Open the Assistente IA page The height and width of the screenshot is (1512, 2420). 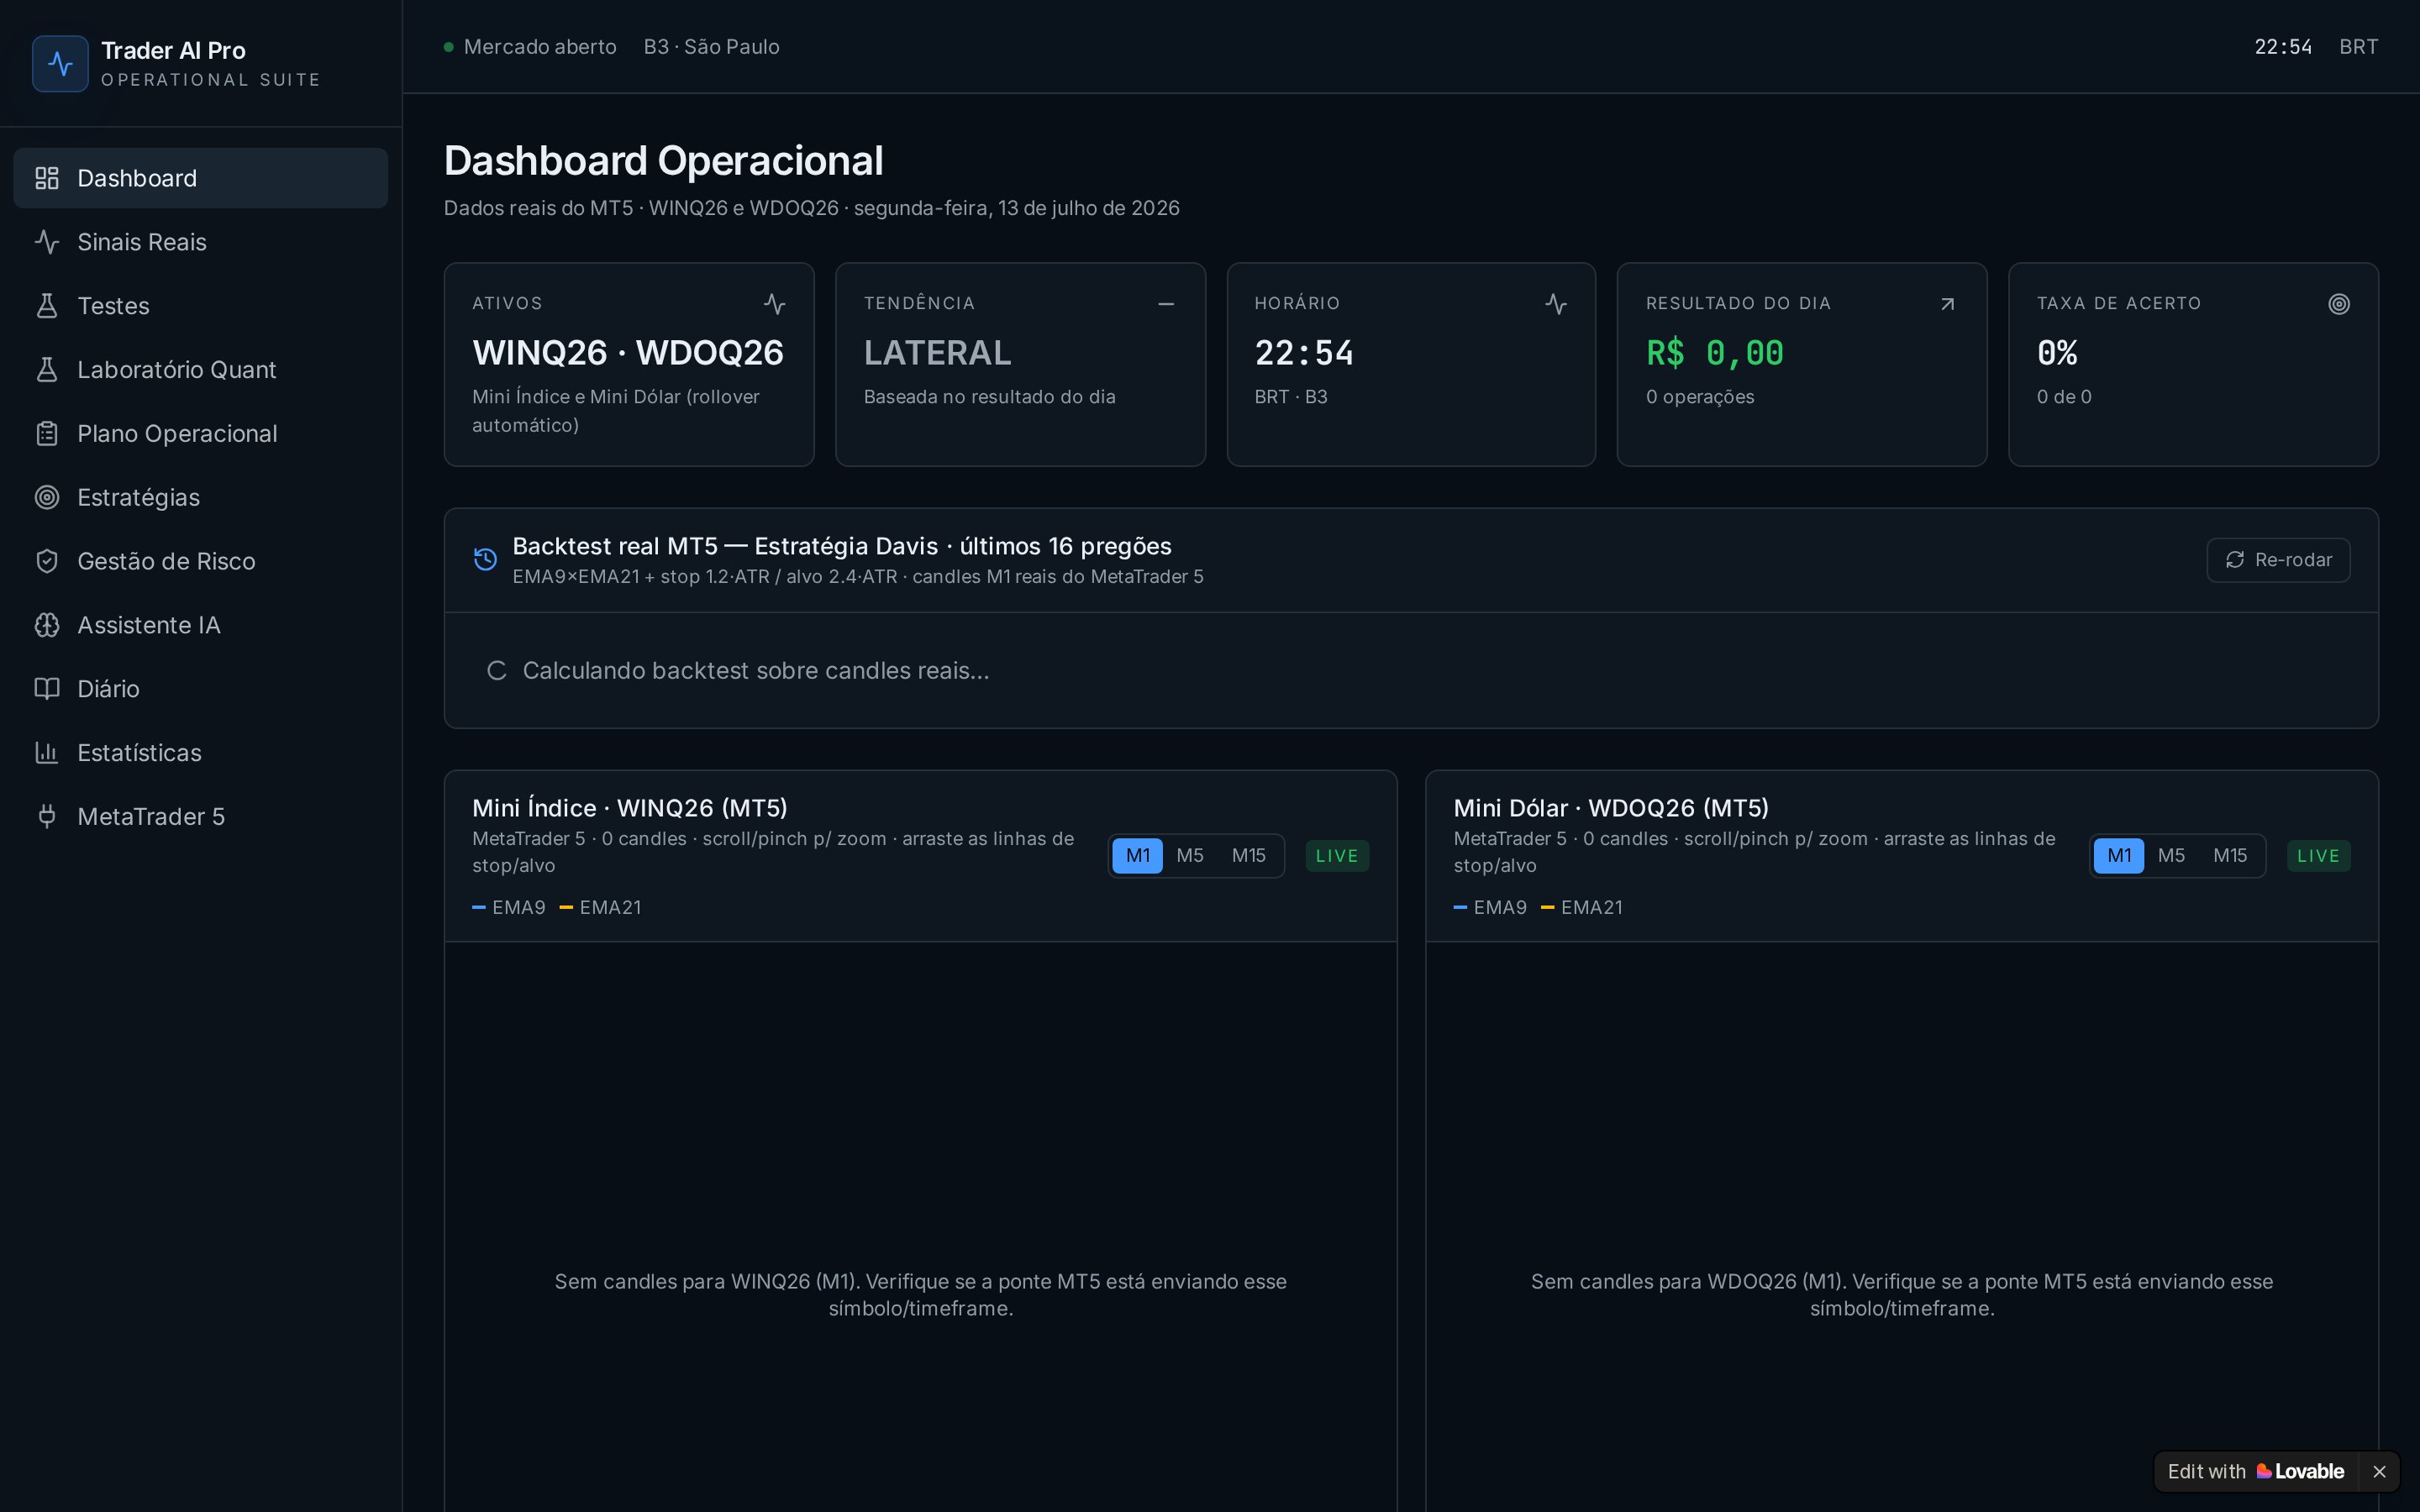(200, 625)
